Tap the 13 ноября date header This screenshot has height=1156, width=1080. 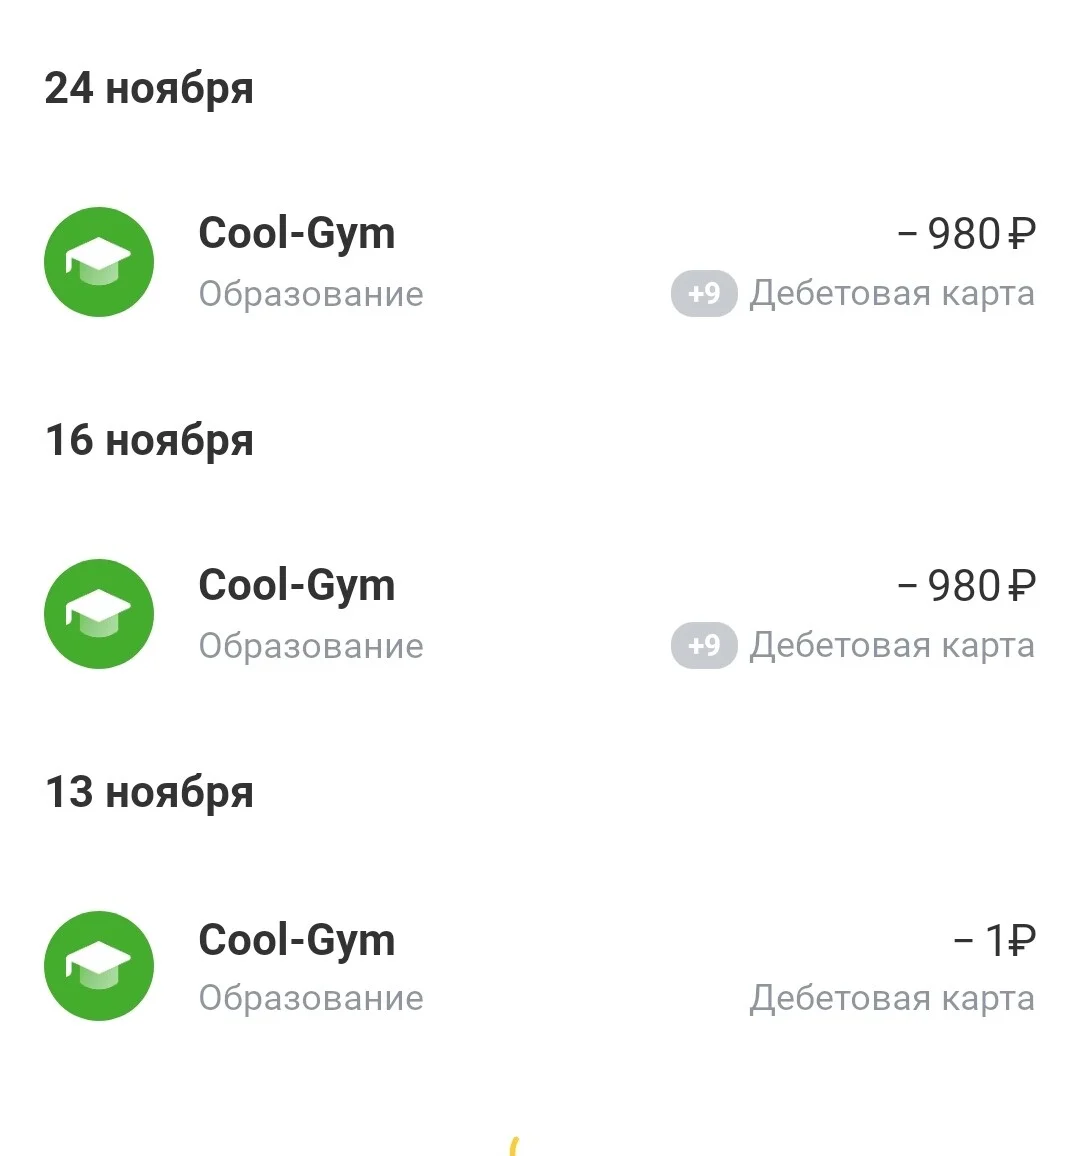point(149,793)
